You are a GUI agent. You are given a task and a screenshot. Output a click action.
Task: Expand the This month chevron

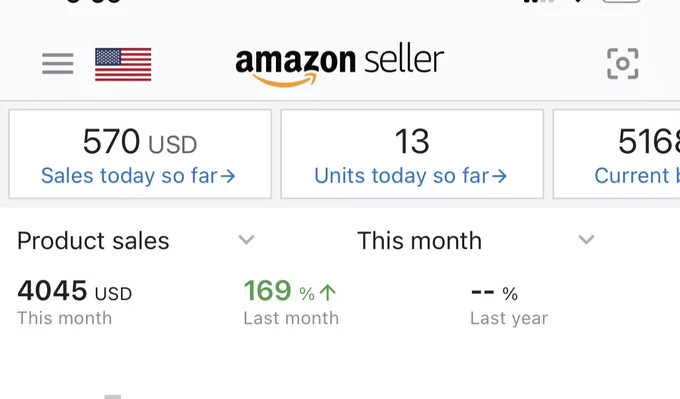click(x=586, y=239)
